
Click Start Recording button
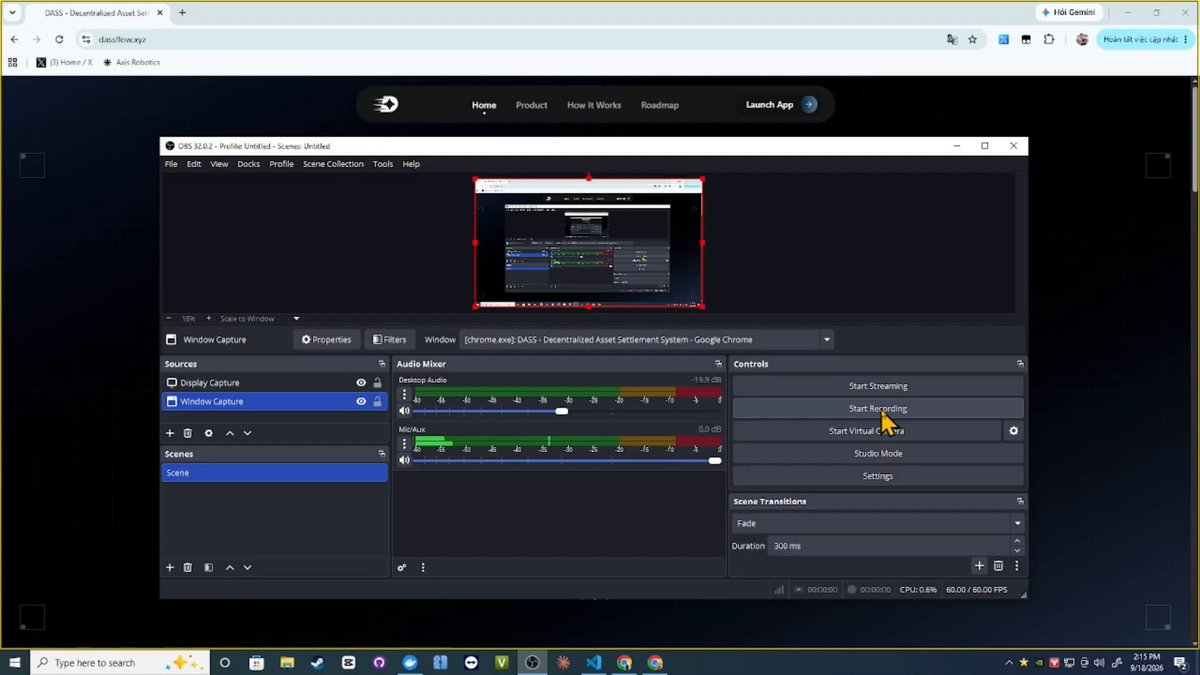coord(878,408)
